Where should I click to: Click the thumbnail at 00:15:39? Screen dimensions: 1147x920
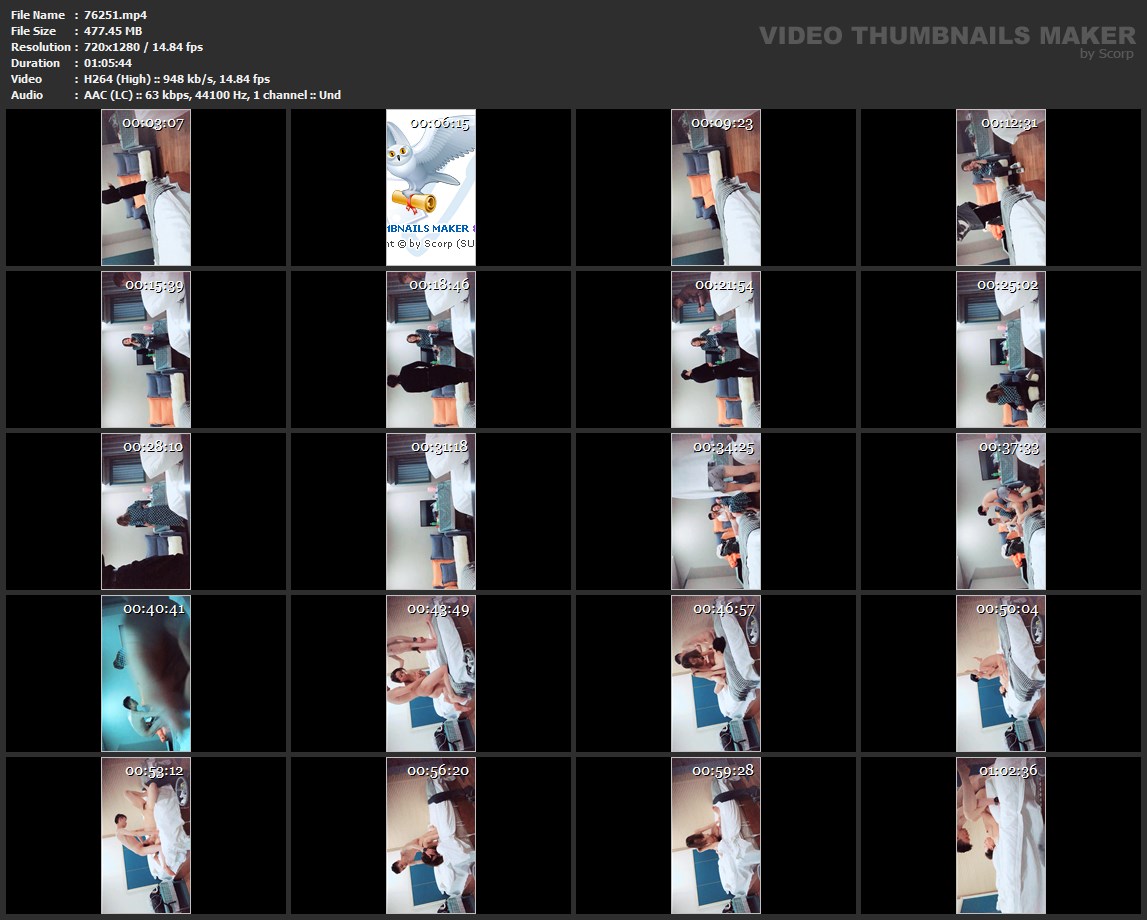click(x=146, y=349)
